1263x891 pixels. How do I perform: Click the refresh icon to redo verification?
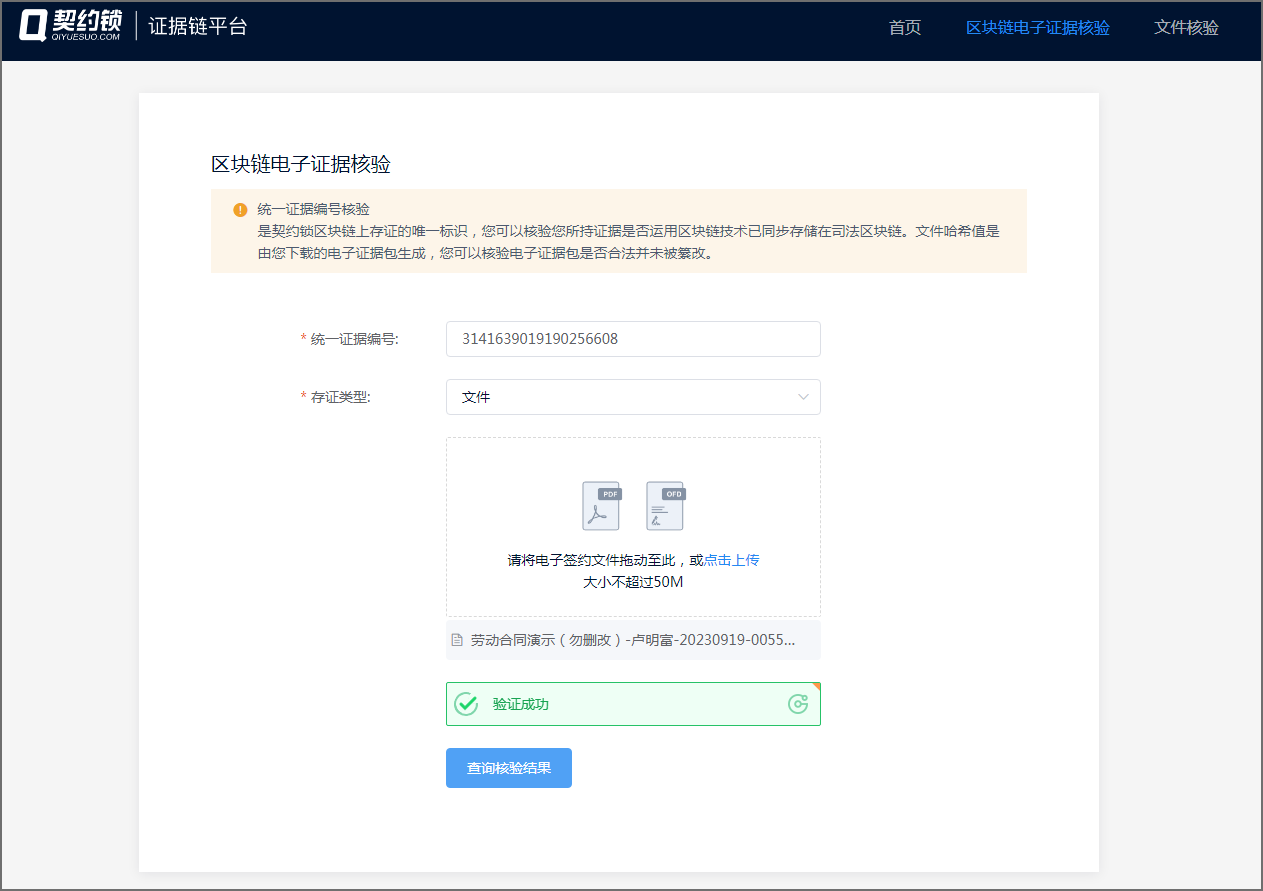pos(797,703)
